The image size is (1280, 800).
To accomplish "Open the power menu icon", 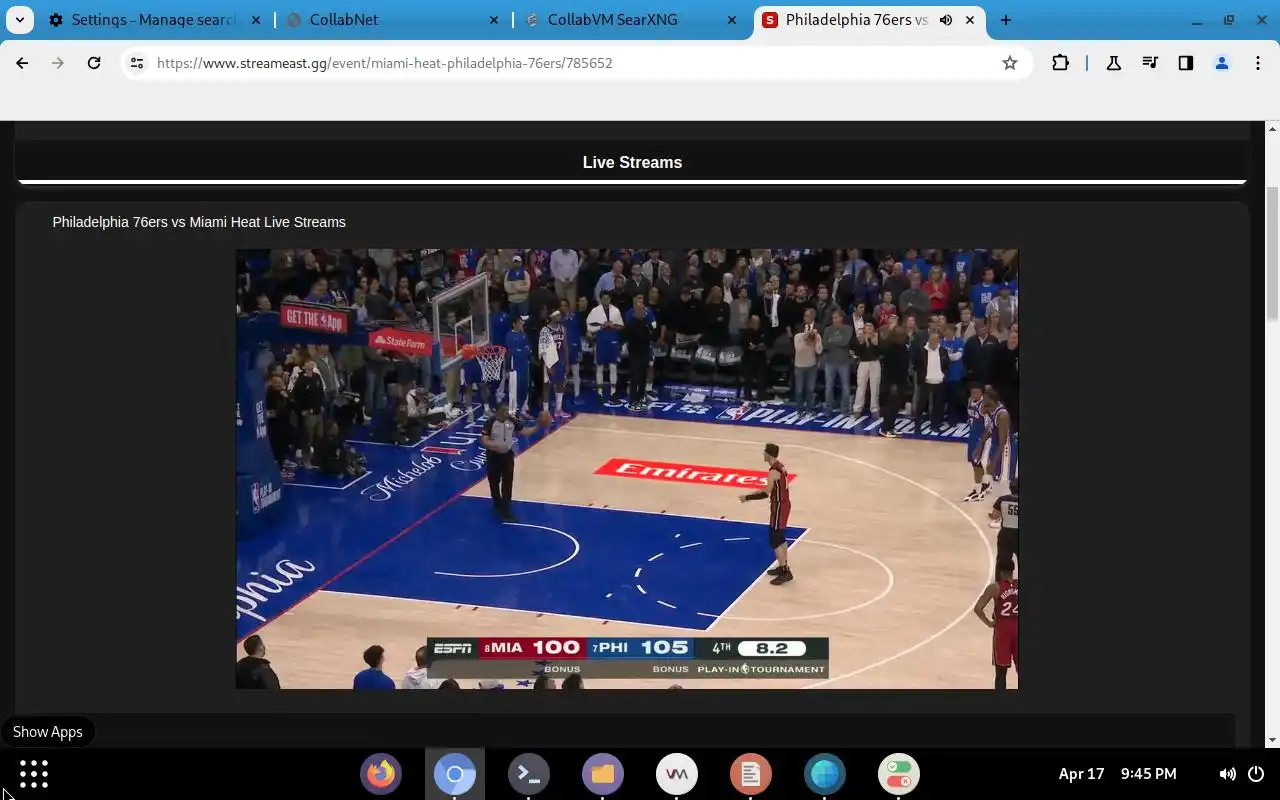I will 1256,774.
